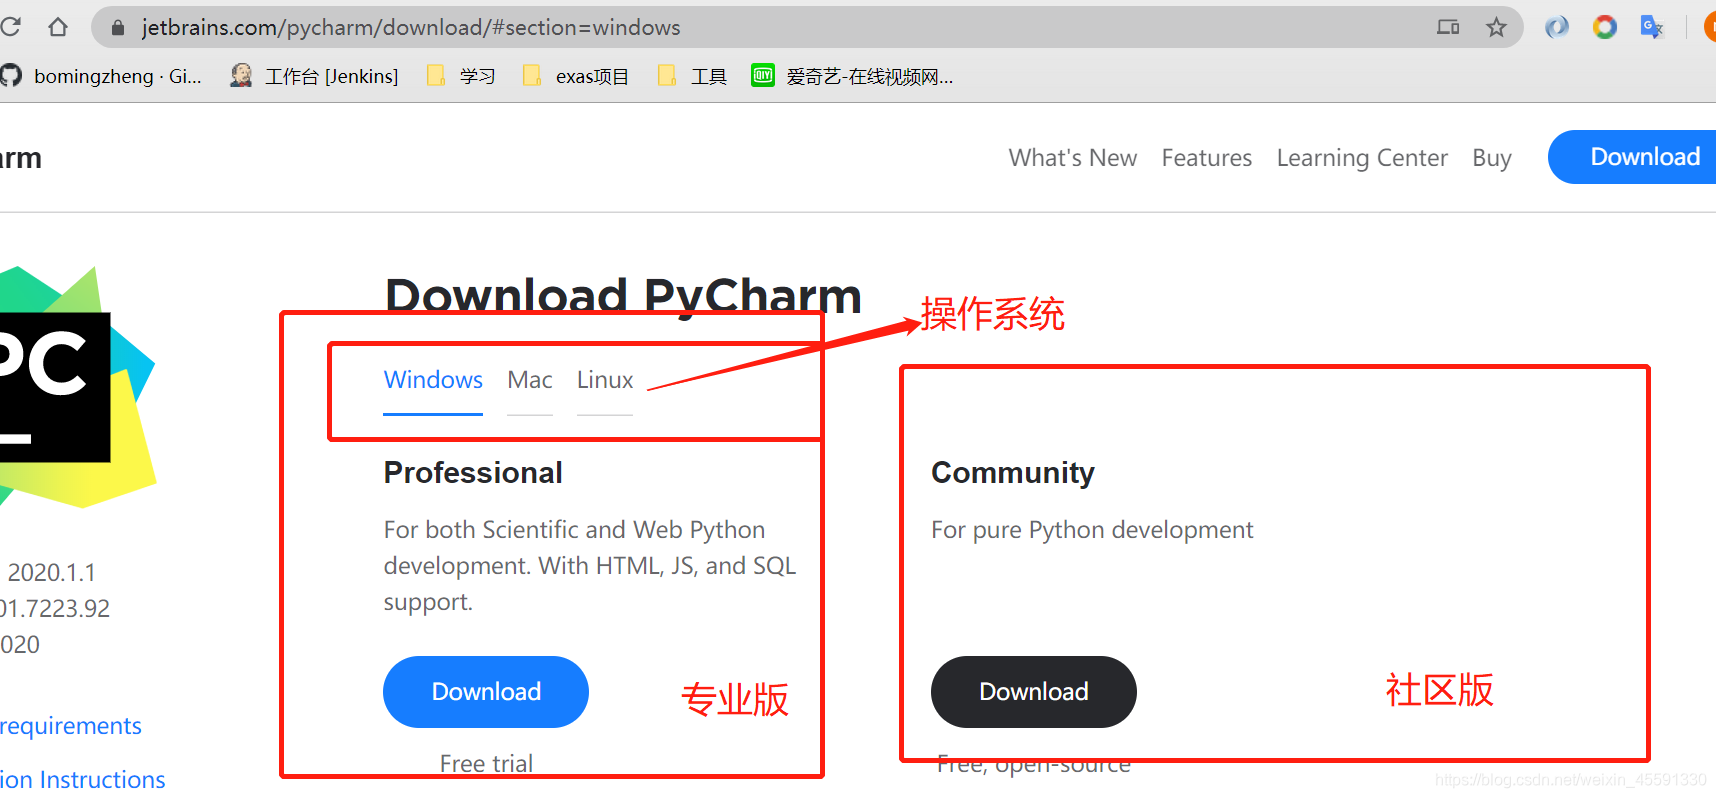Open the 工具 bookmark folder
The height and width of the screenshot is (798, 1716).
tap(692, 76)
